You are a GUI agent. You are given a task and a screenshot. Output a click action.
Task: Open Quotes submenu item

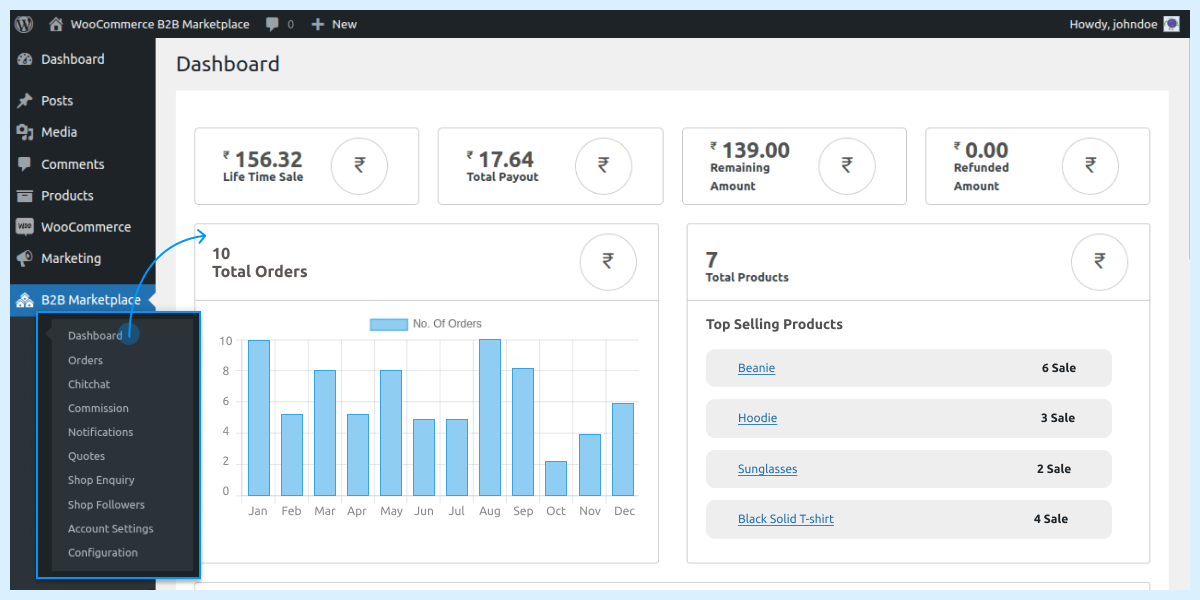tap(86, 456)
